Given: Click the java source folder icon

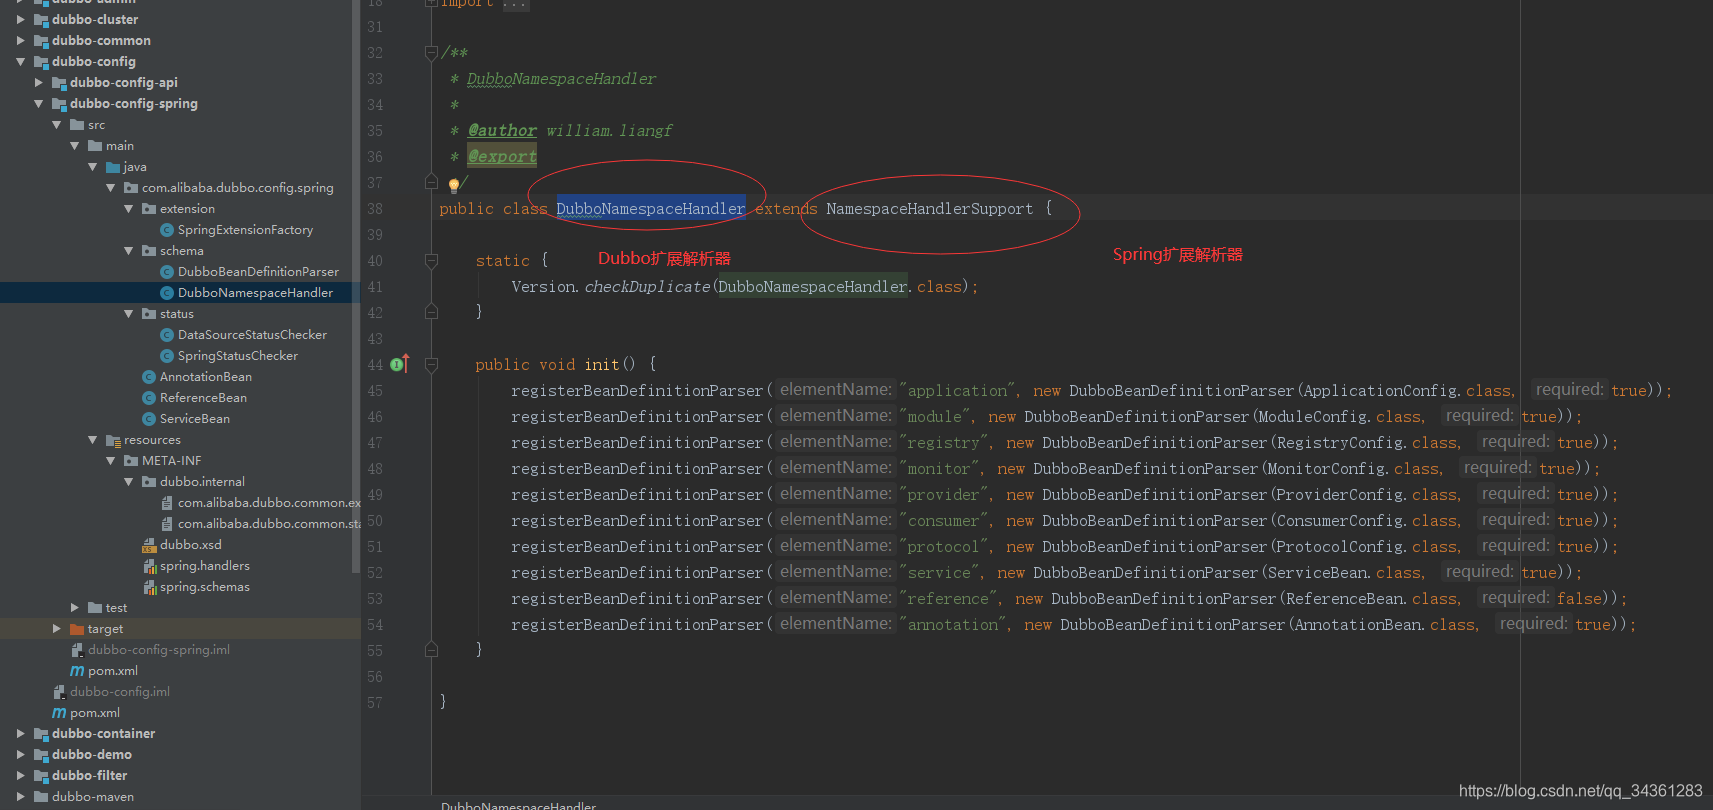Looking at the screenshot, I should 113,167.
